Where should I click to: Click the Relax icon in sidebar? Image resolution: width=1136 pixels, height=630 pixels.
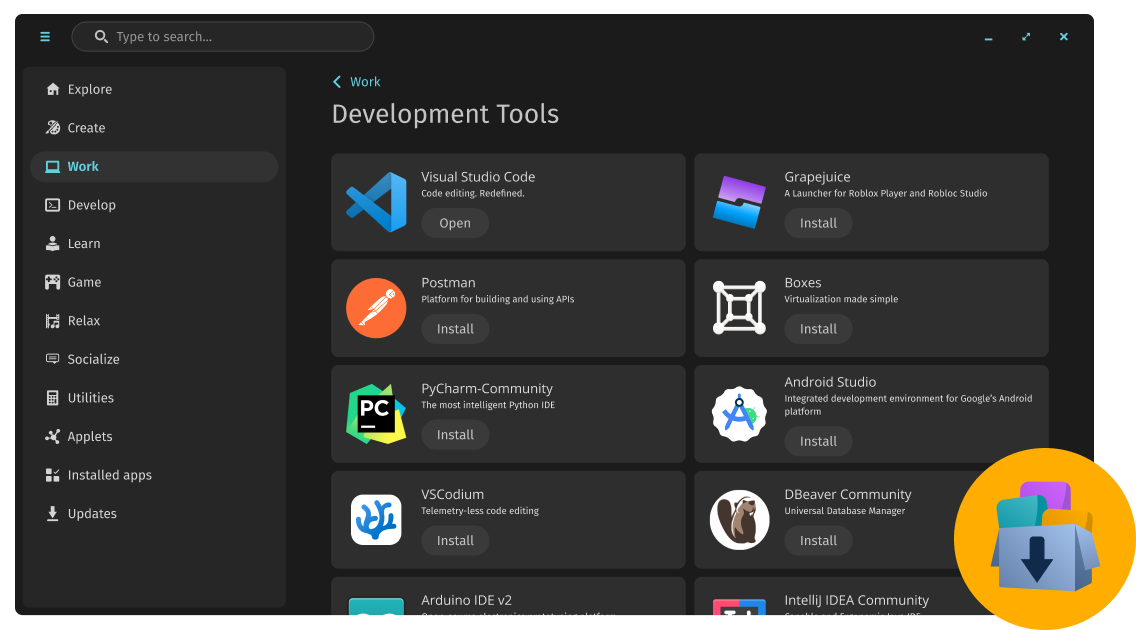click(52, 321)
